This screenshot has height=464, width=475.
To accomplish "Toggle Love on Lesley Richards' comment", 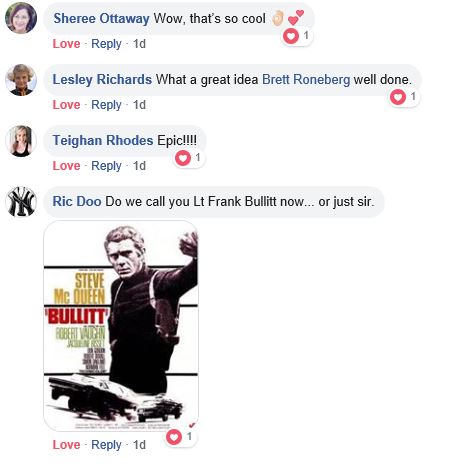I will [x=66, y=105].
